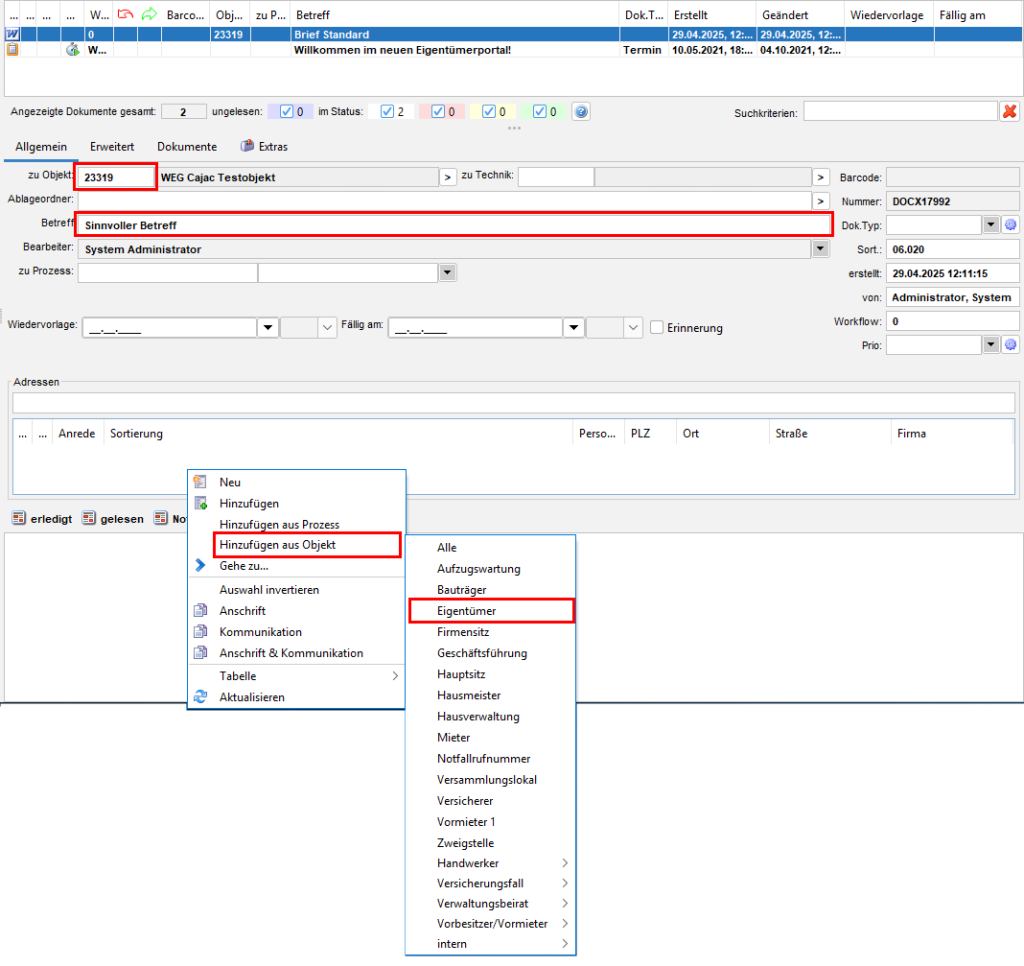This screenshot has width=1024, height=966.
Task: Open the Wiedervorlage date dropdown
Action: [267, 327]
